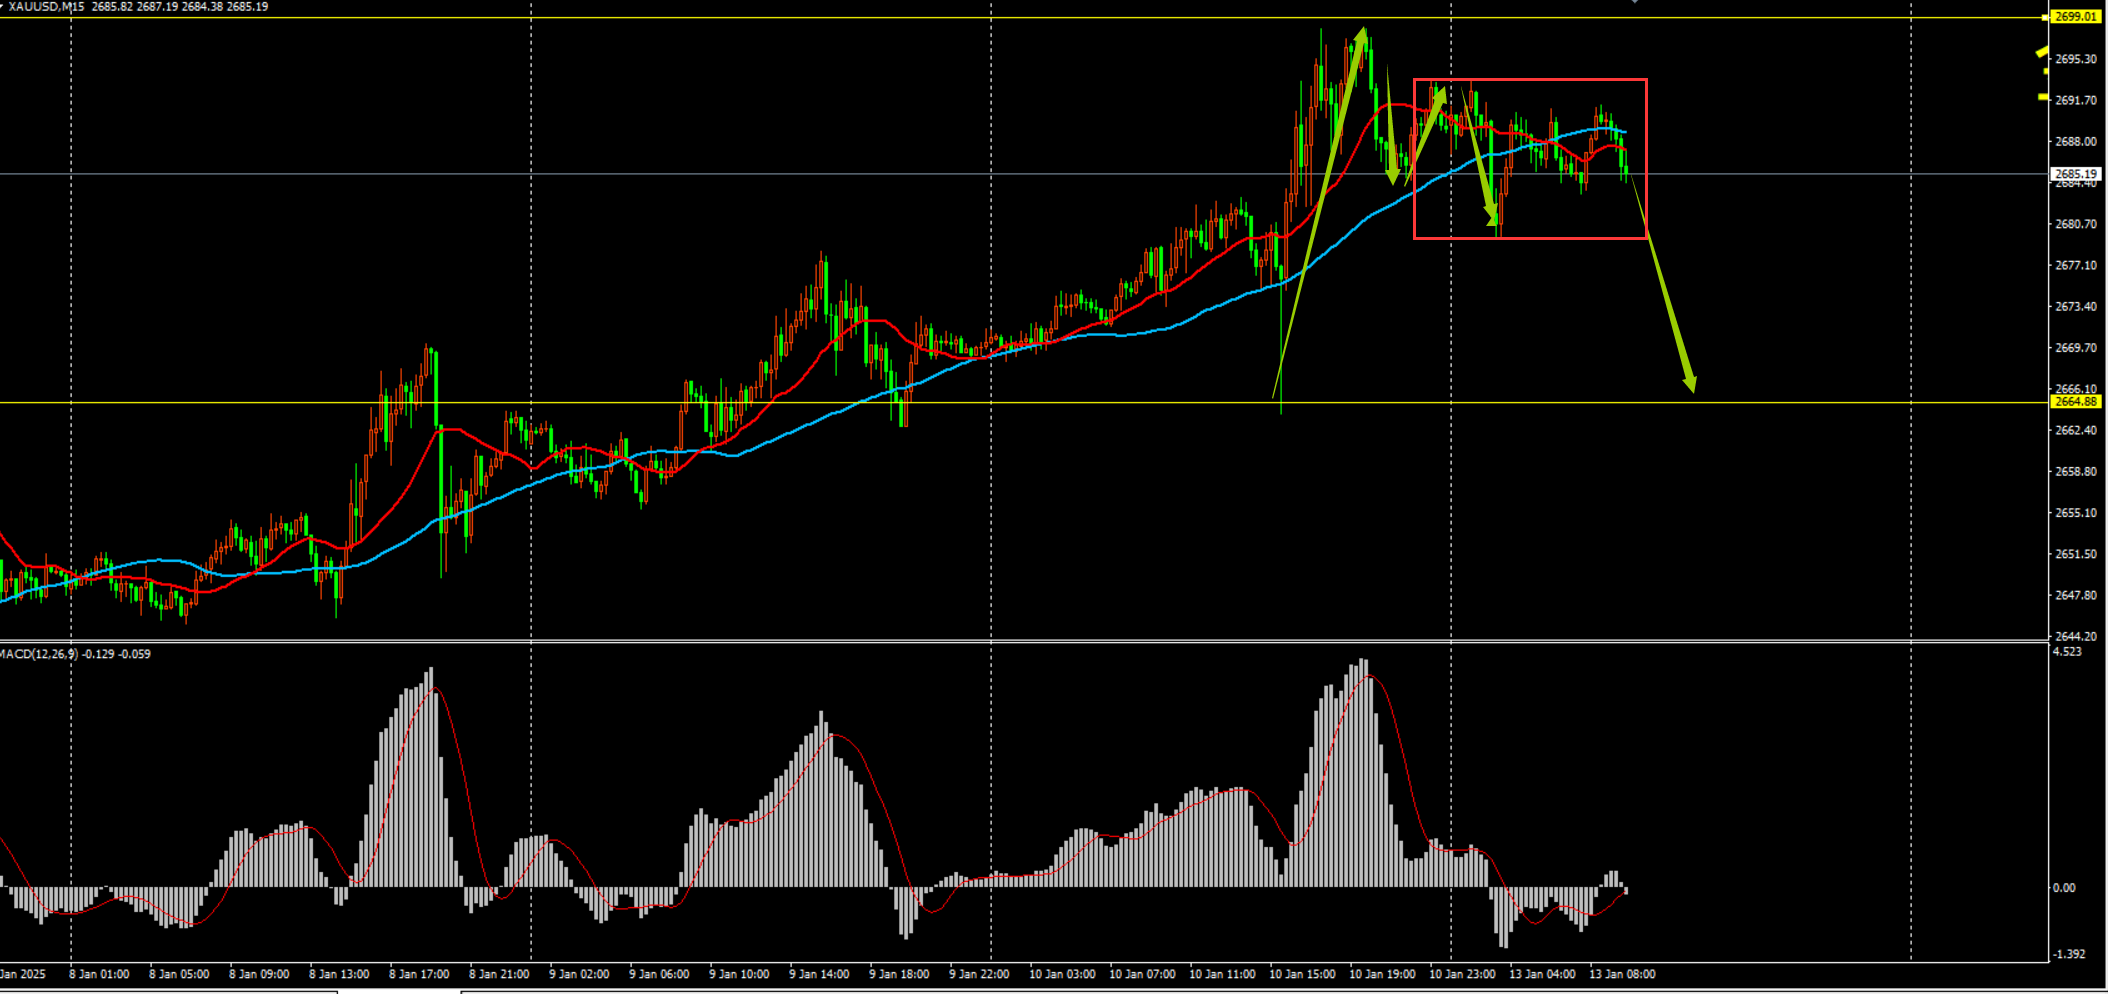Click the yellow 2699.01 price level label
Image resolution: width=2108 pixels, height=994 pixels.
point(2075,17)
